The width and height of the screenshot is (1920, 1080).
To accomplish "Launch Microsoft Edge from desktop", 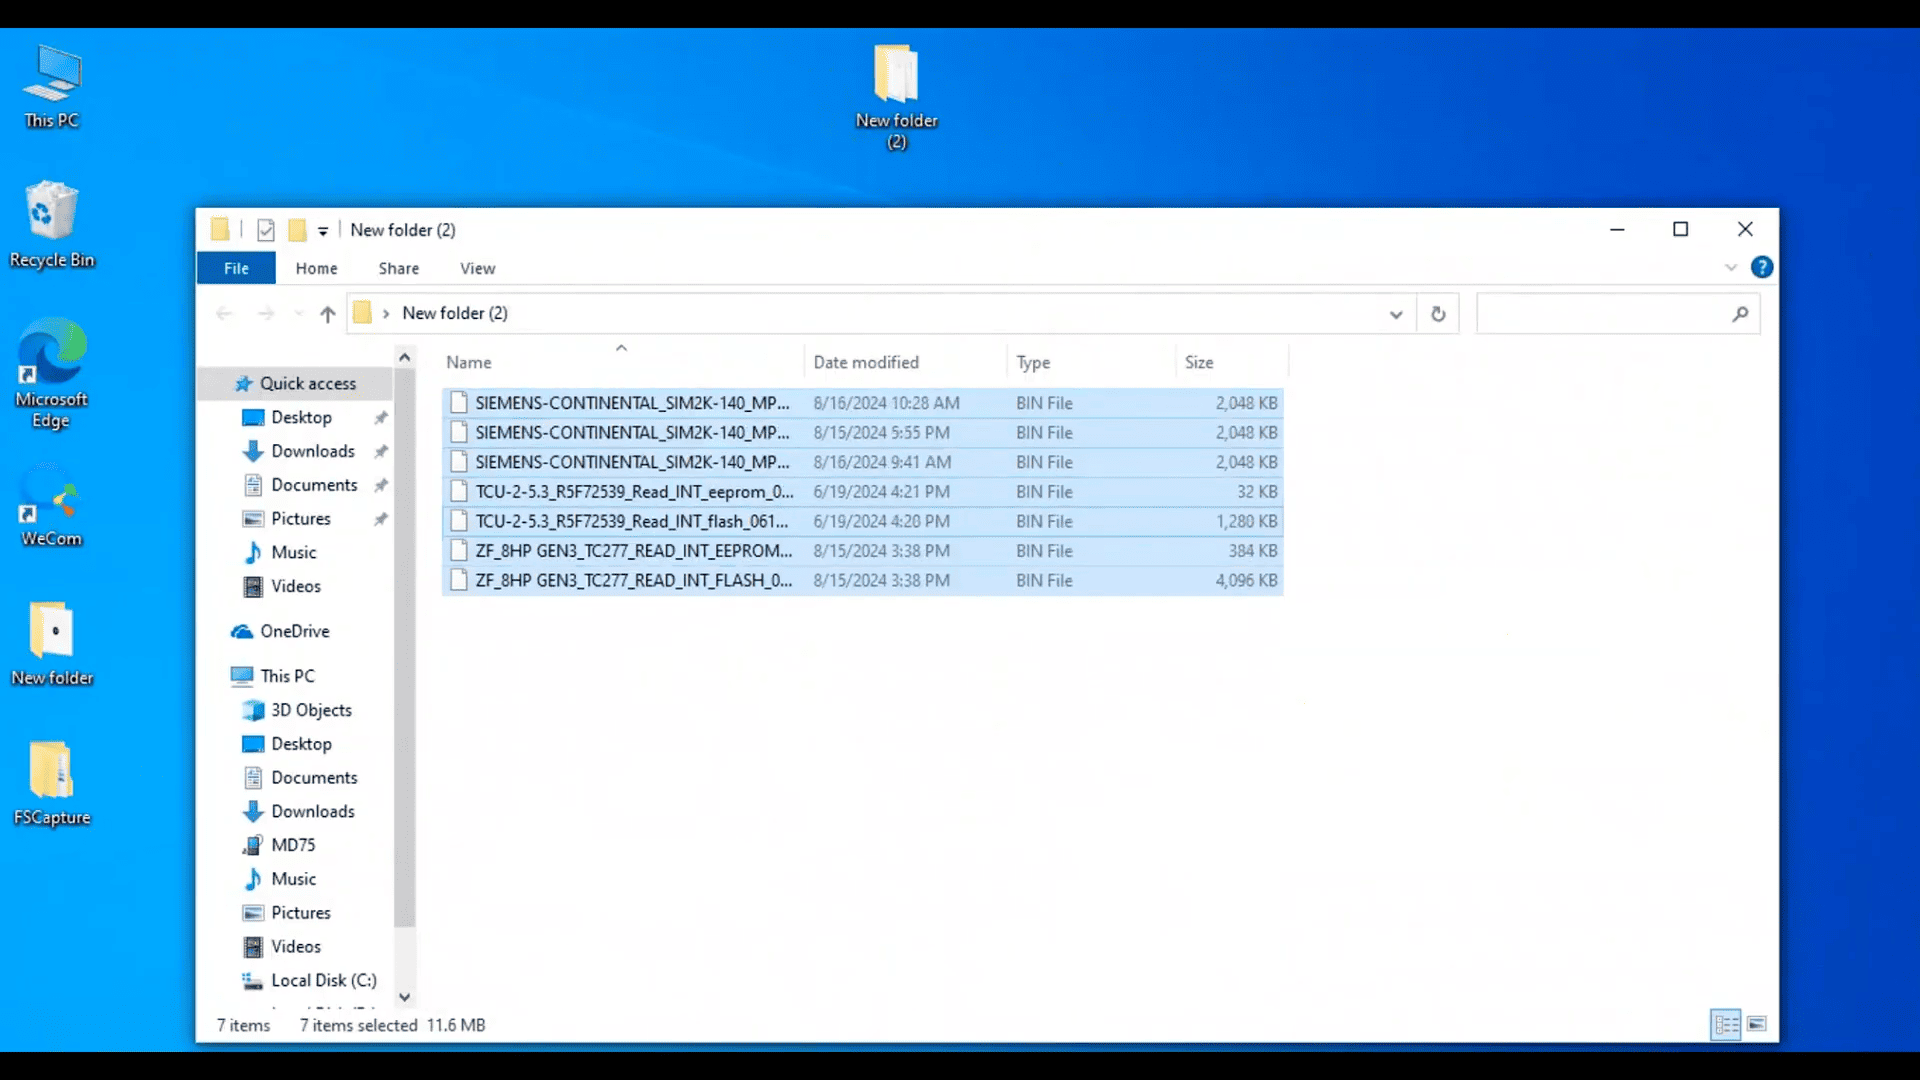I will coord(52,373).
